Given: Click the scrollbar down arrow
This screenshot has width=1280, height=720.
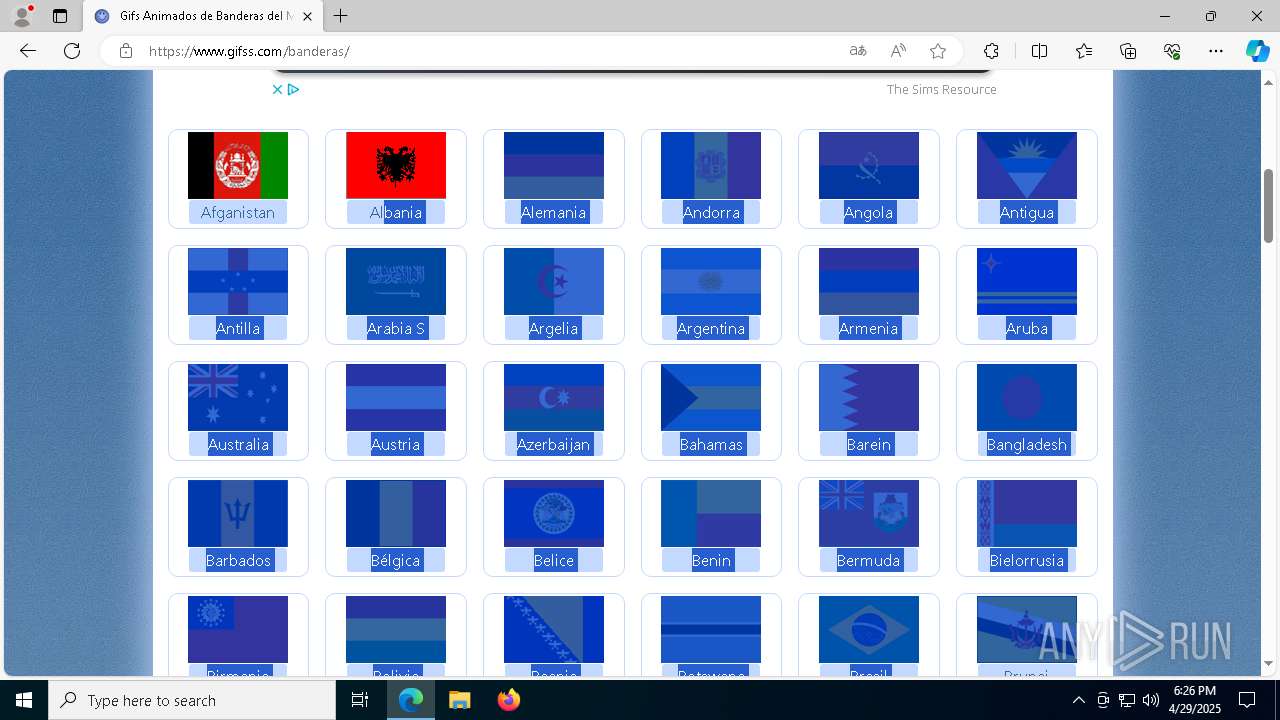Looking at the screenshot, I should tap(1268, 663).
